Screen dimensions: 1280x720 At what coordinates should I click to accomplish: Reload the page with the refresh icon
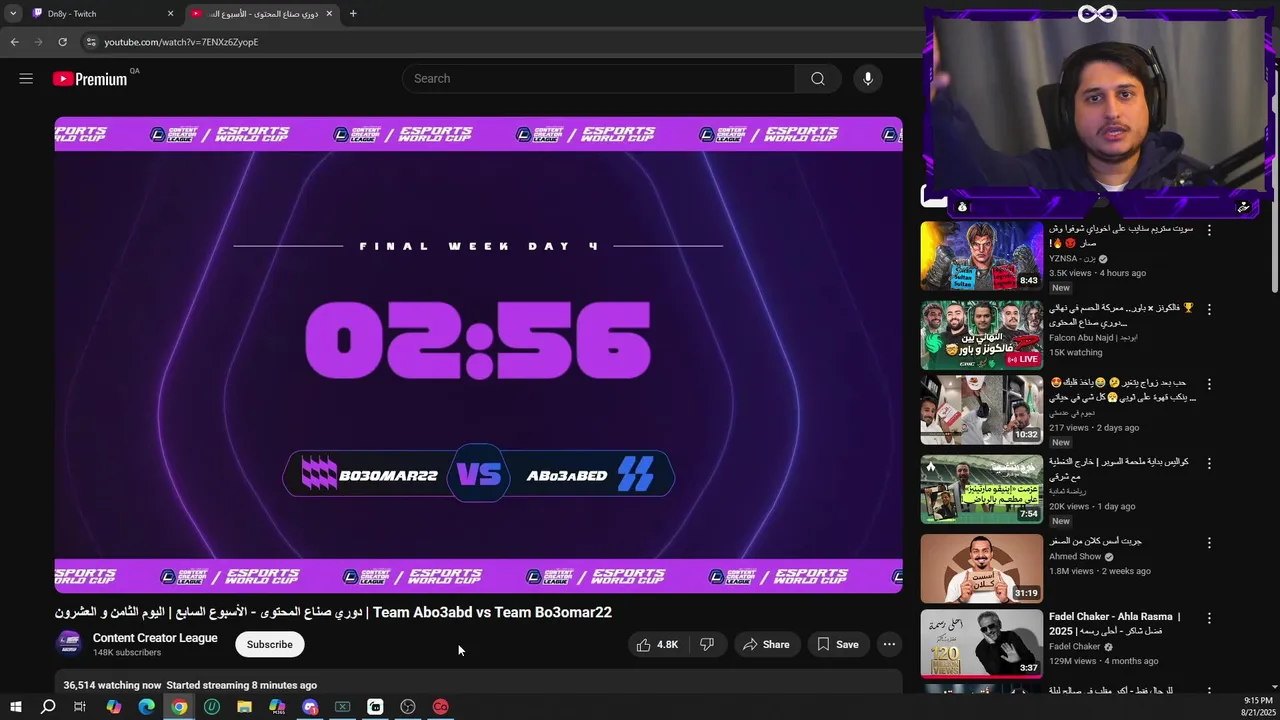(x=62, y=42)
